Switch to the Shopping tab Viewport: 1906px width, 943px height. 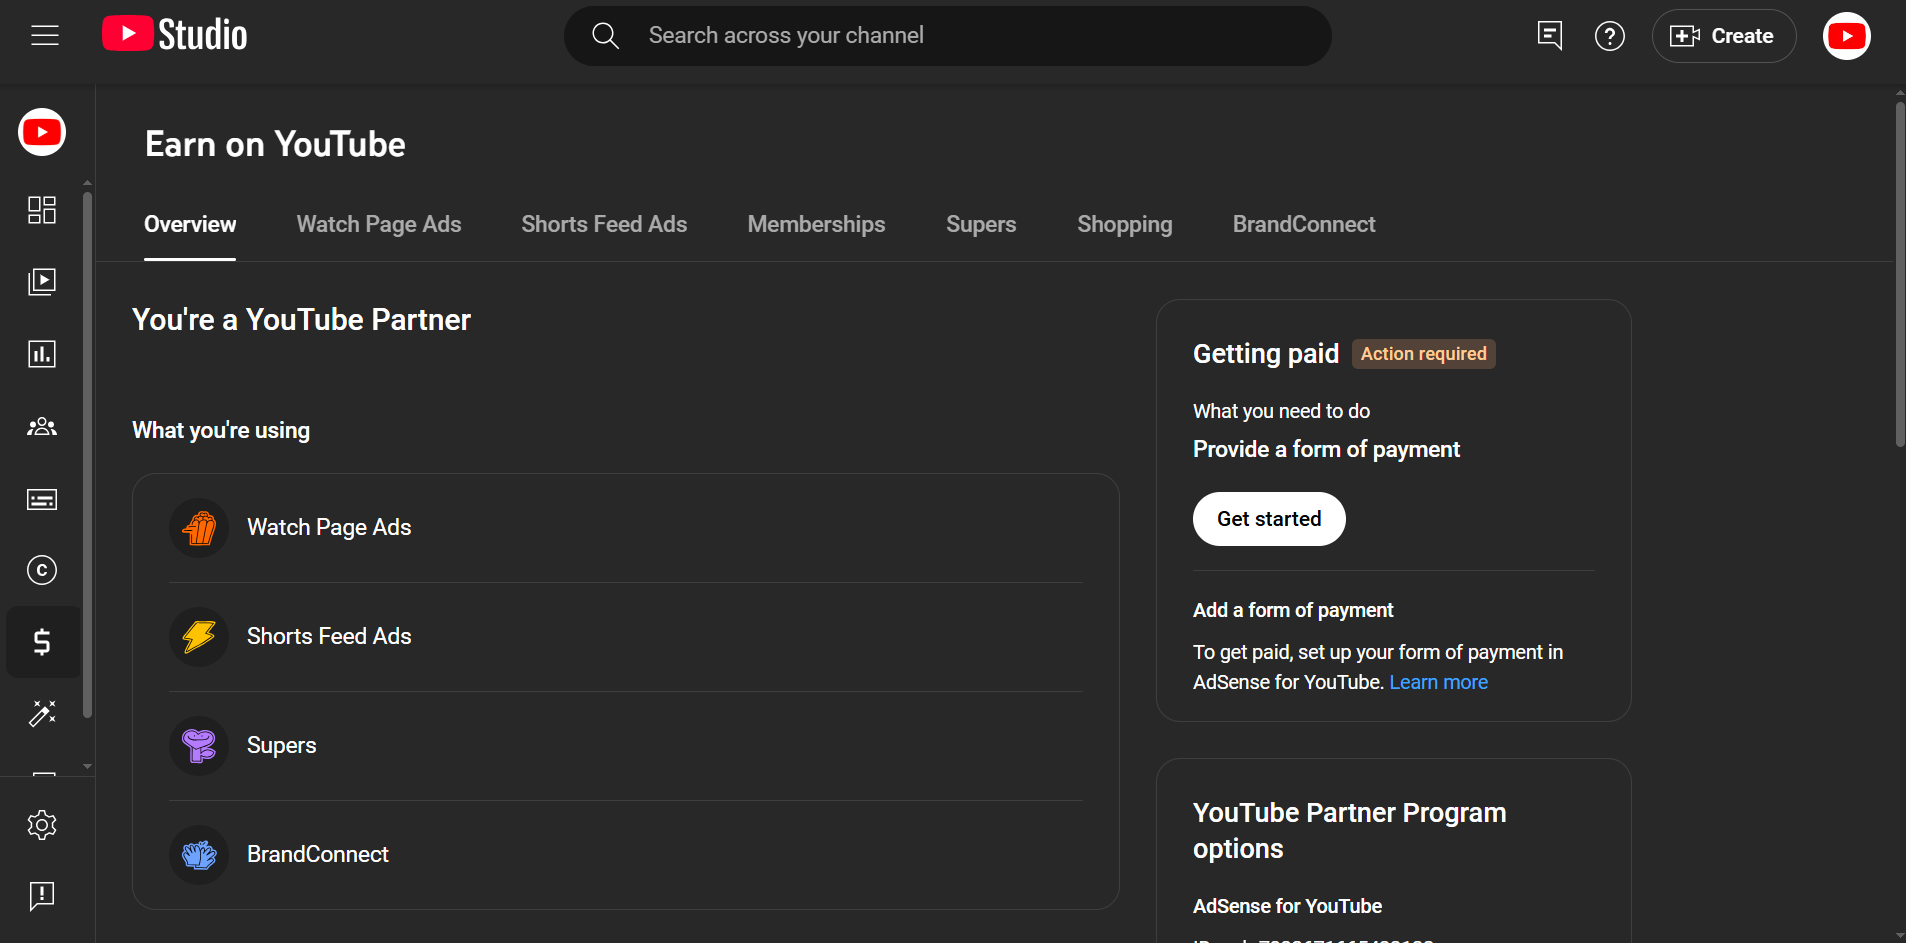click(x=1125, y=225)
